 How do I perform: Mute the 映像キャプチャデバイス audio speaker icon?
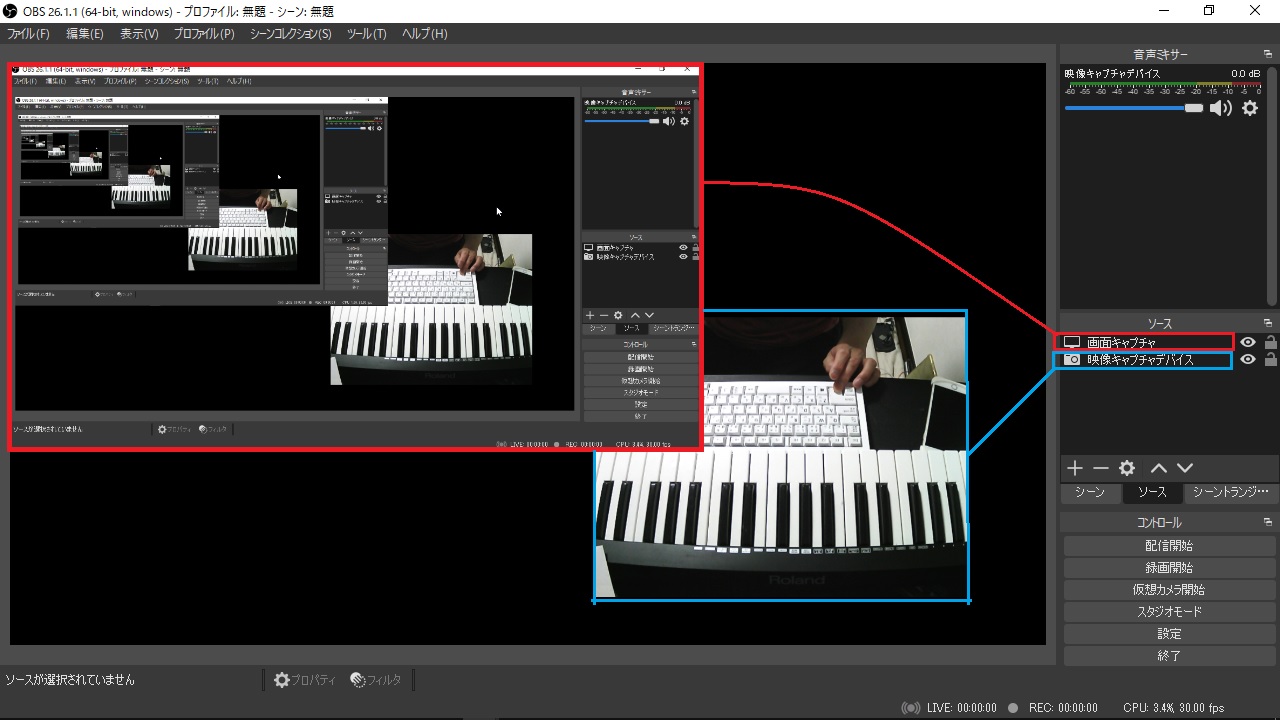pyautogui.click(x=1220, y=108)
